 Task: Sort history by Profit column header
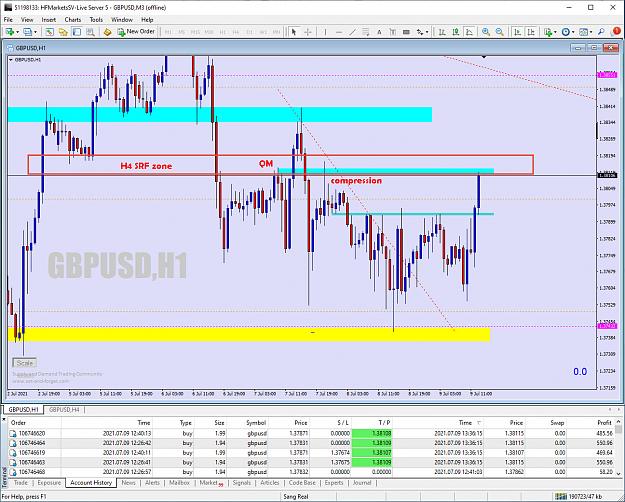pyautogui.click(x=604, y=423)
